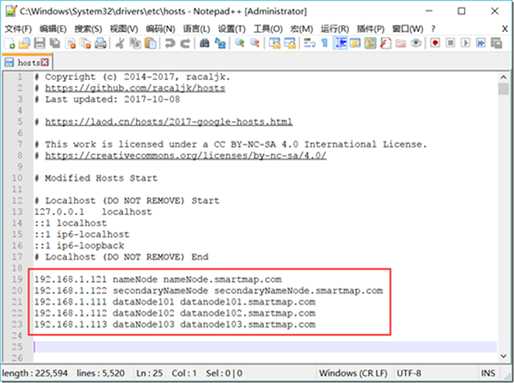Undo last edit with toolbar arrow
This screenshot has width=514, height=383.
[170, 43]
